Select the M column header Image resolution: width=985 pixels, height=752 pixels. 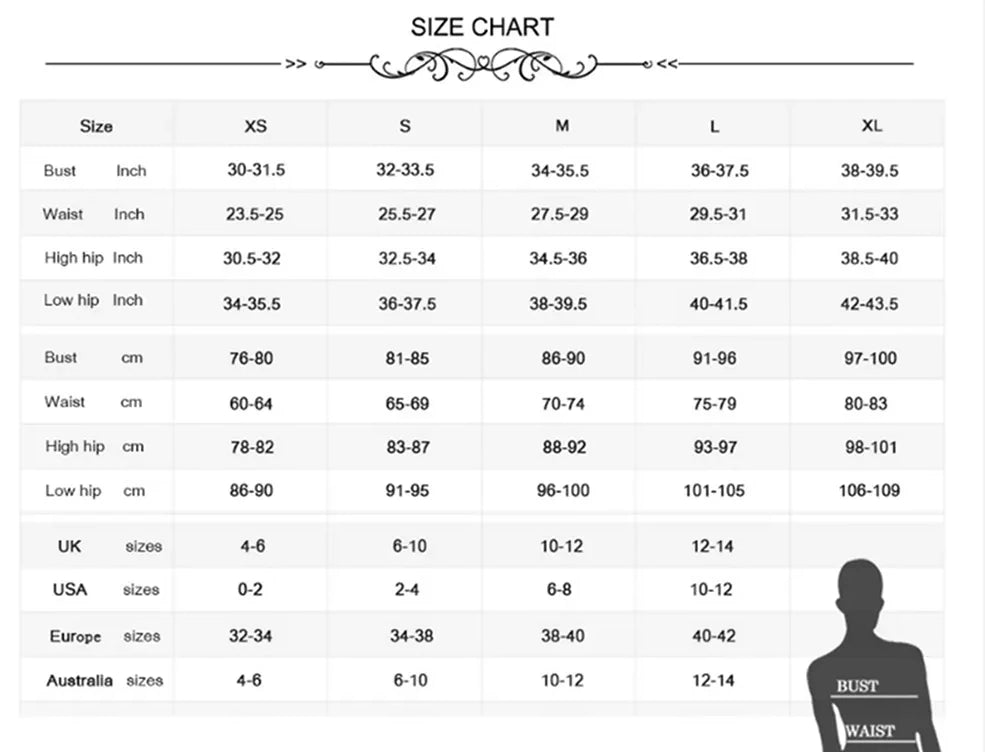pyautogui.click(x=562, y=127)
